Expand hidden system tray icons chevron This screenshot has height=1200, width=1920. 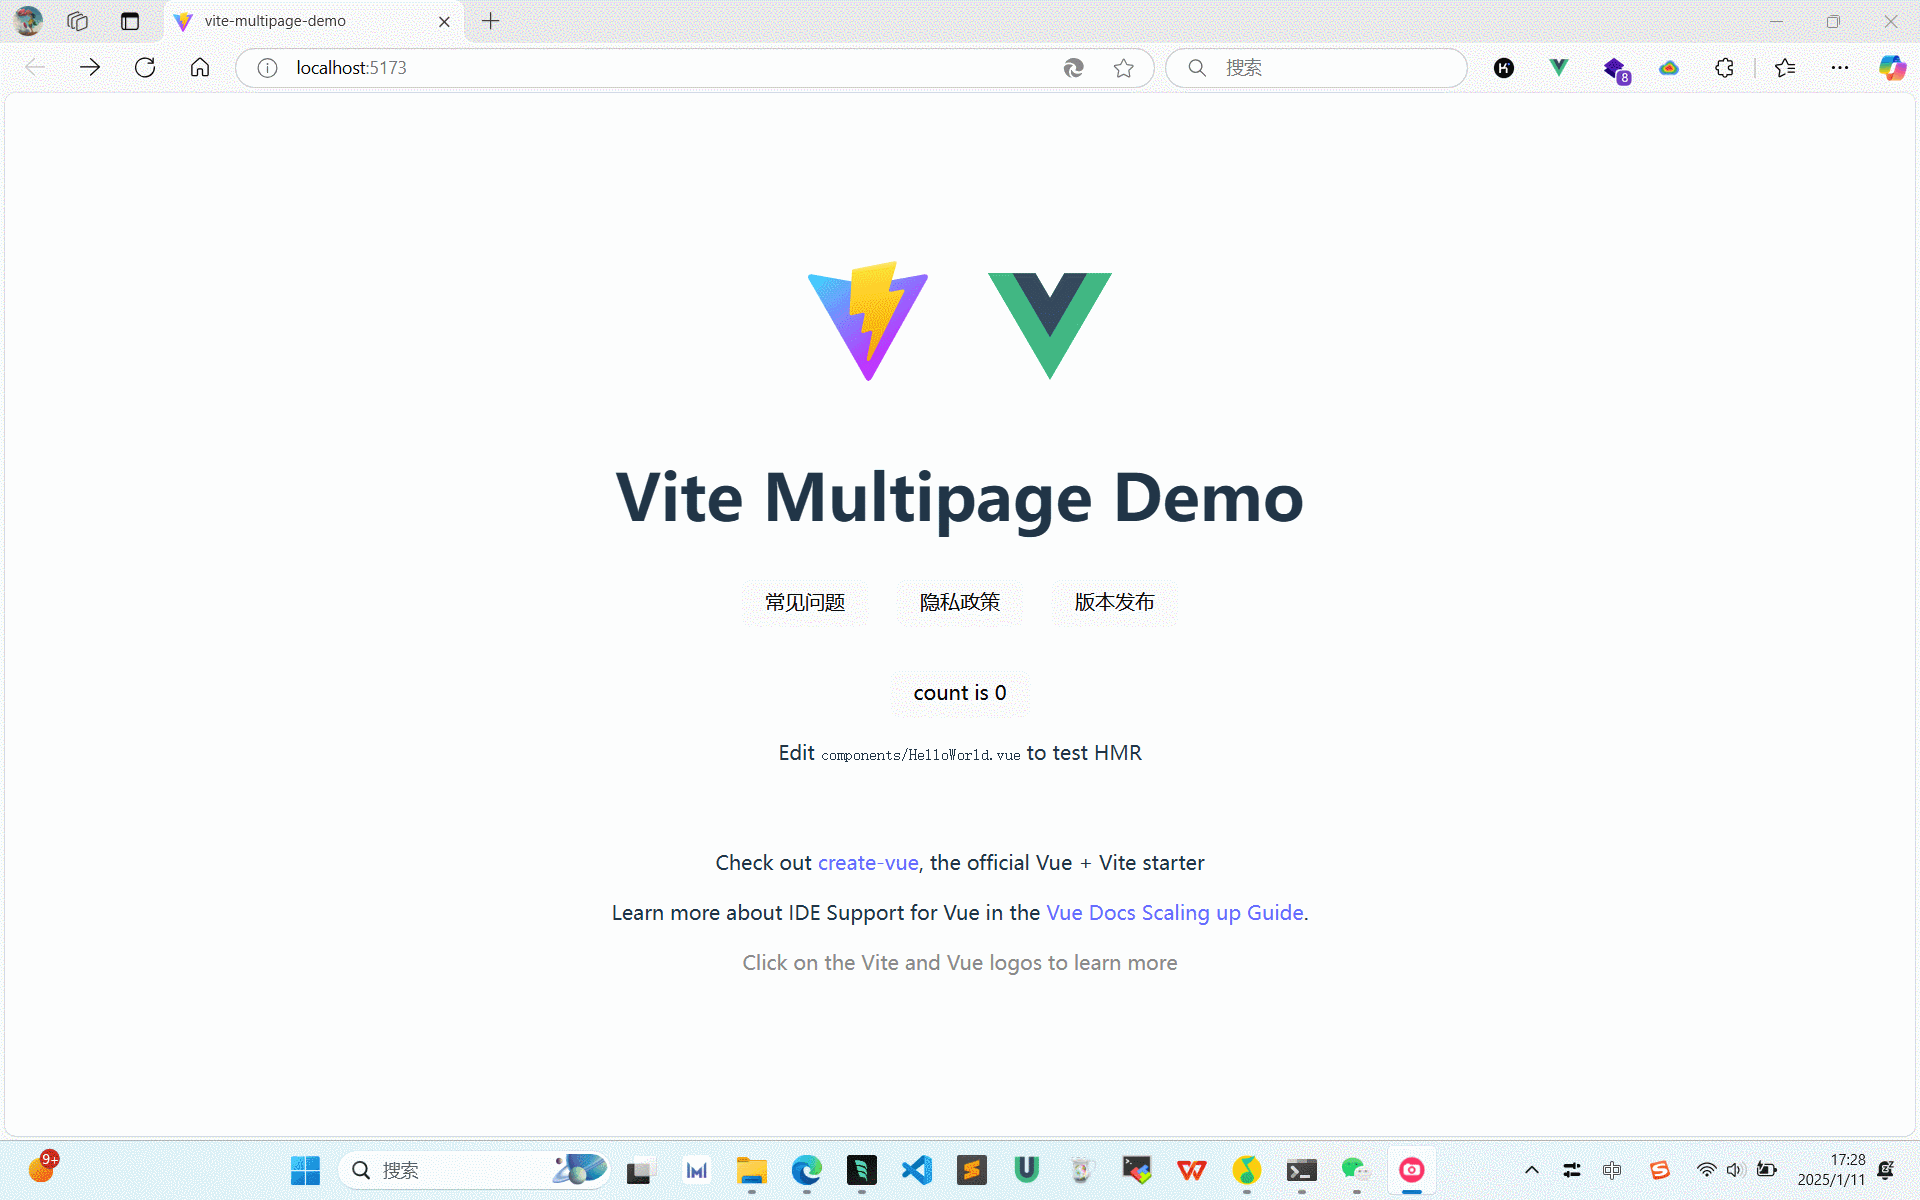pos(1531,1170)
